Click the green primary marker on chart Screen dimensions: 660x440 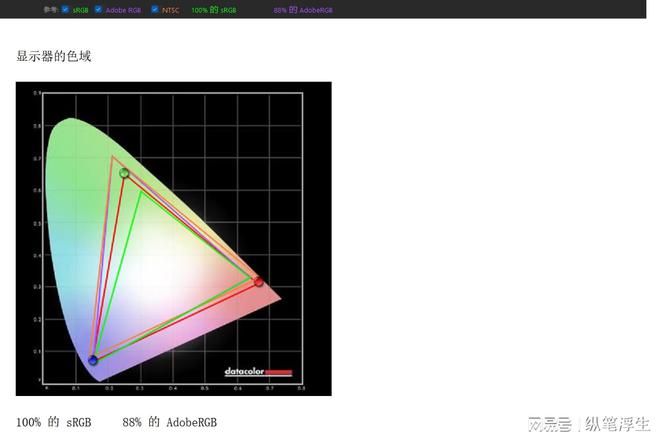click(x=124, y=173)
